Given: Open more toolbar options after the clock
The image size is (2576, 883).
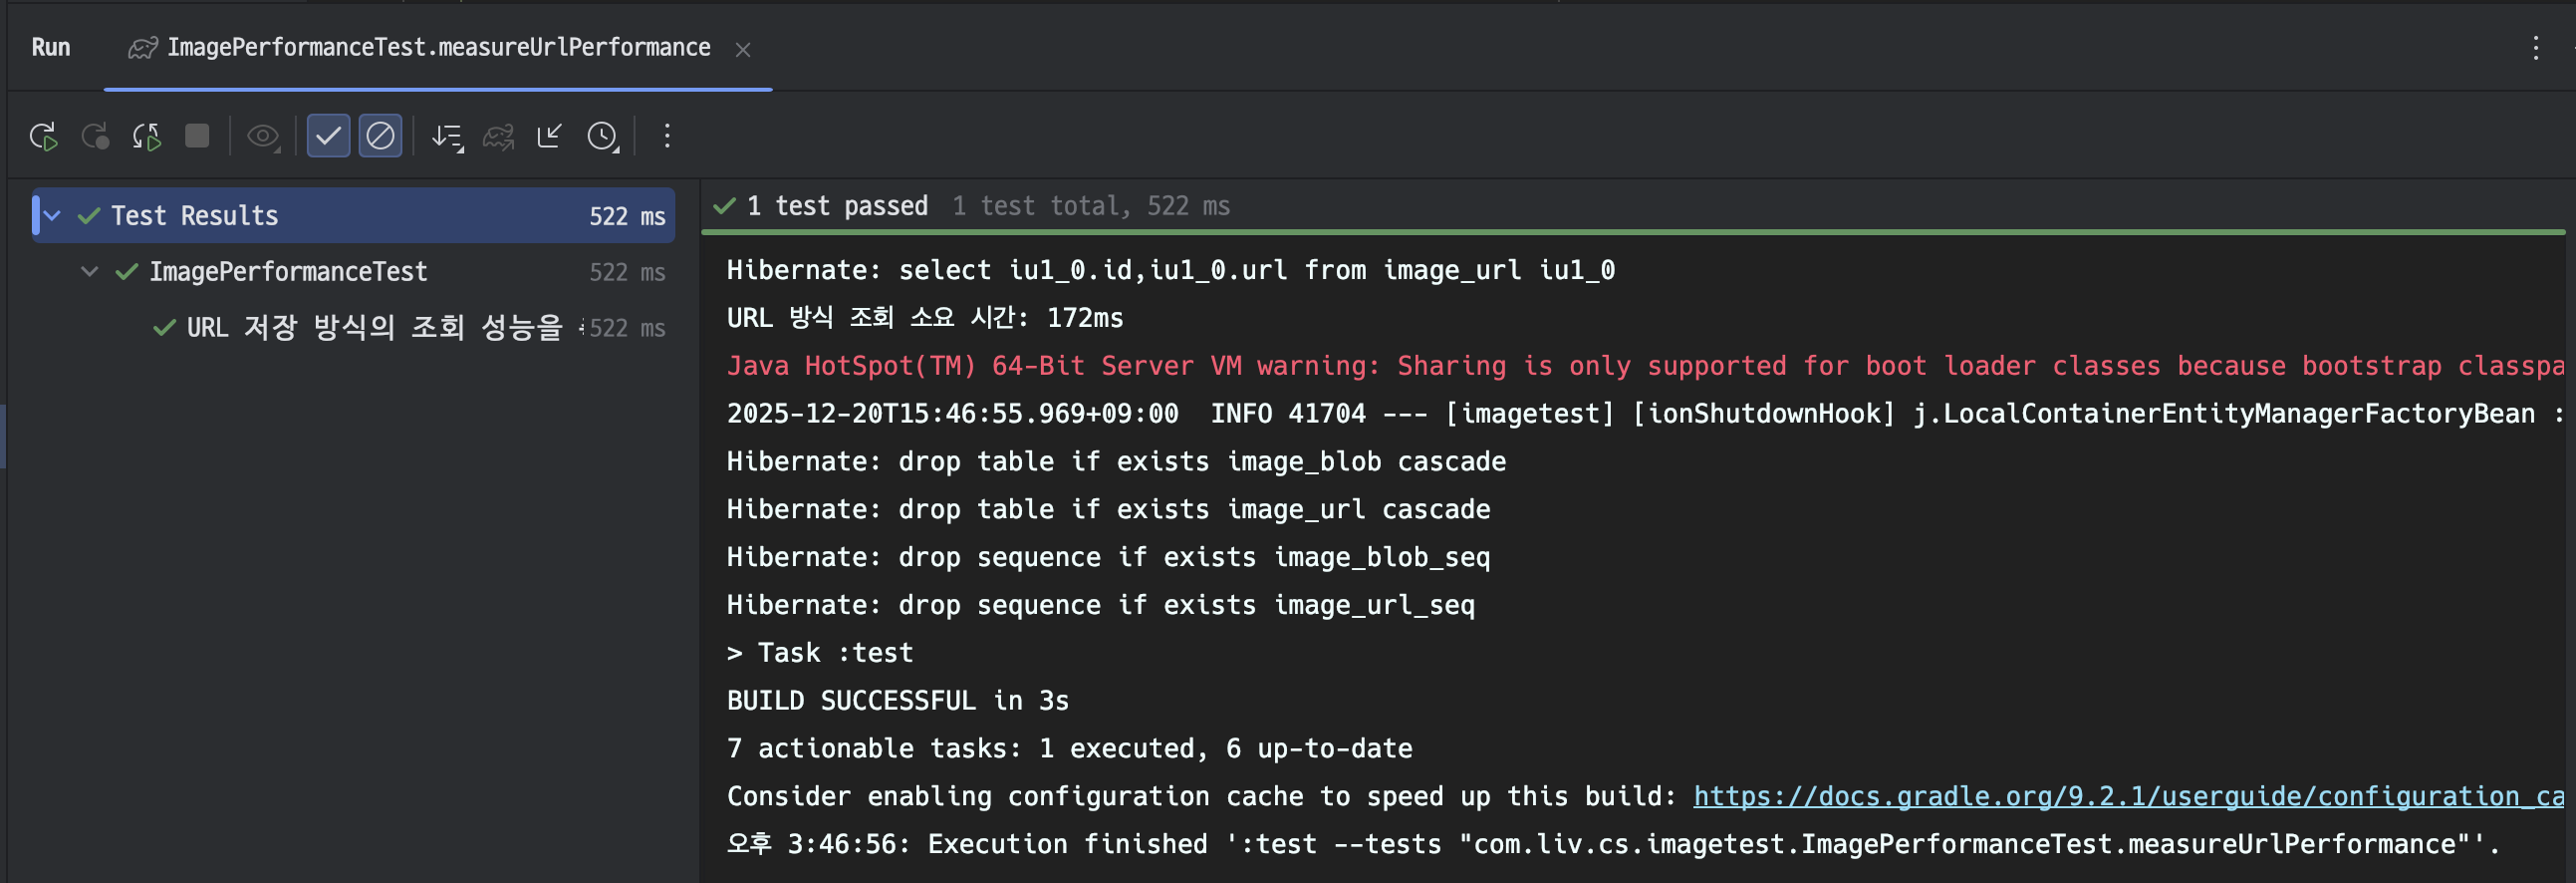Looking at the screenshot, I should (x=667, y=136).
